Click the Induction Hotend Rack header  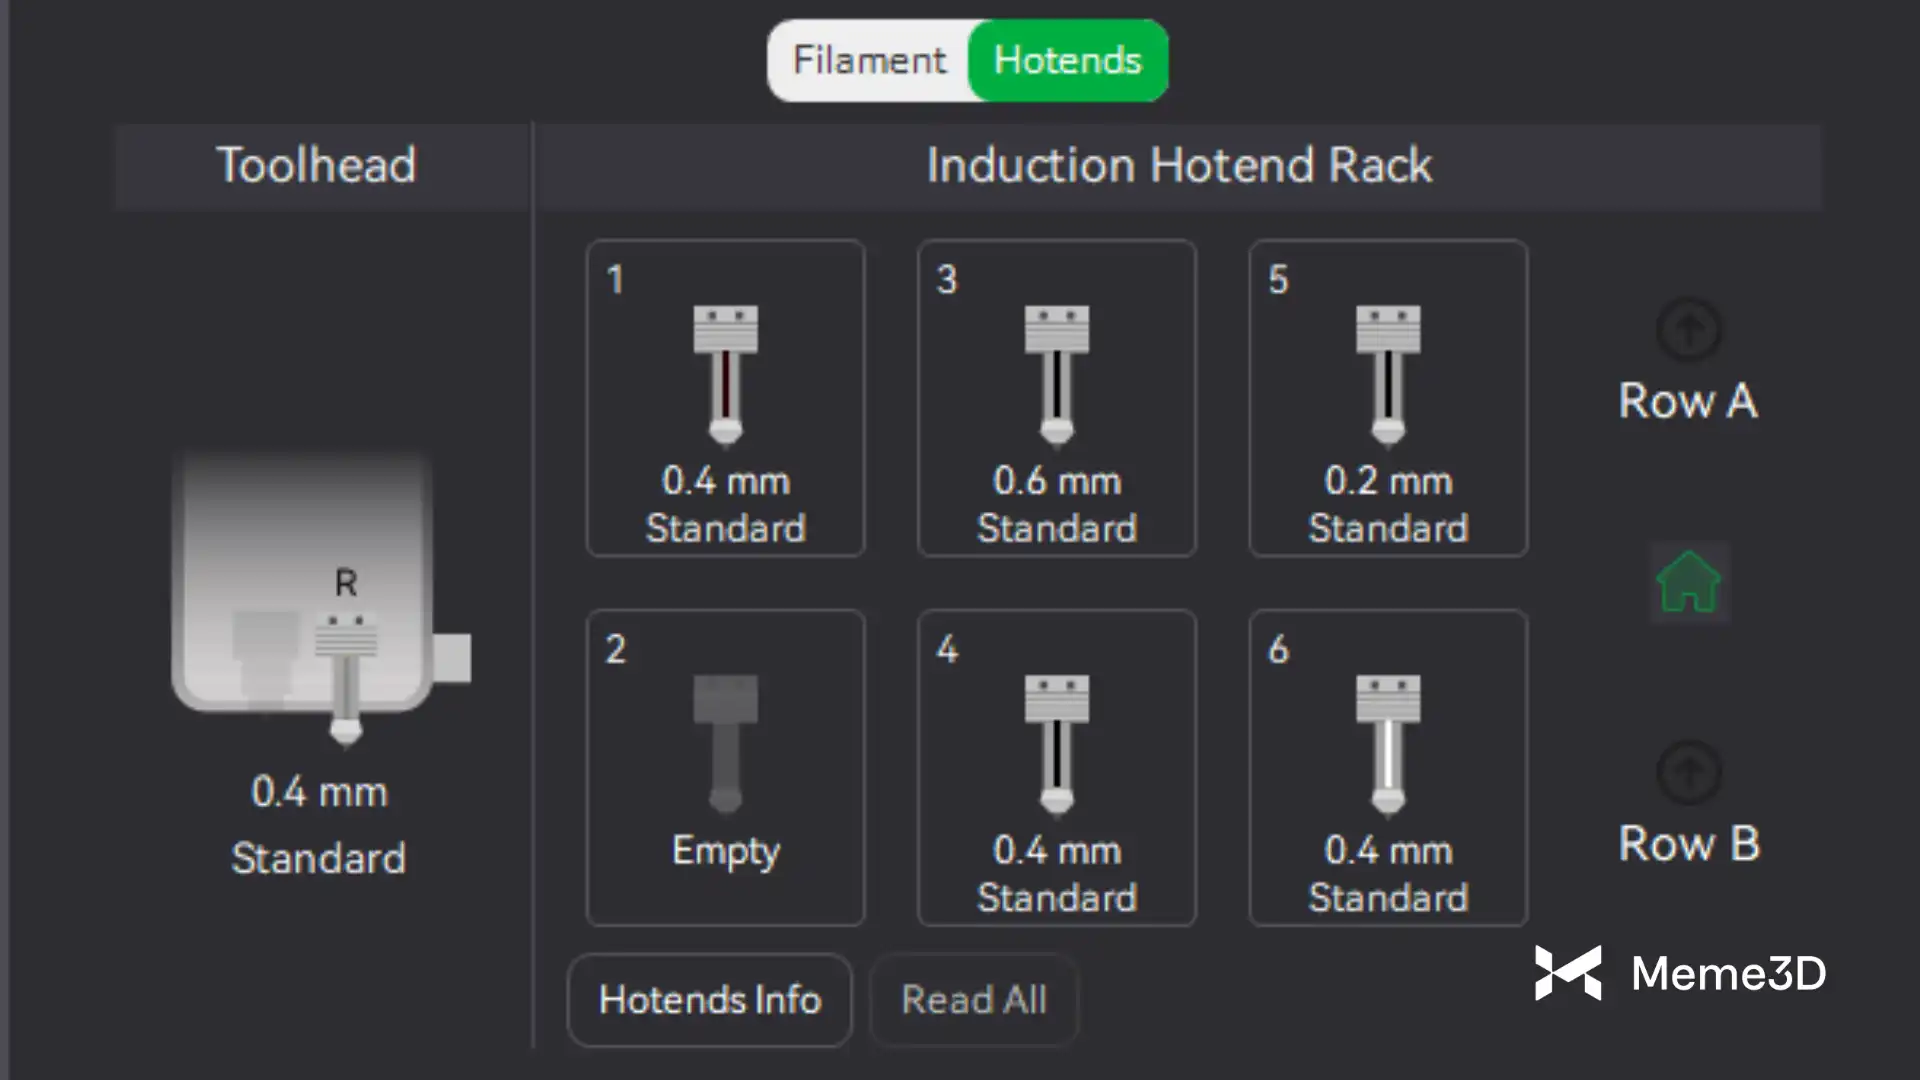pos(1178,165)
